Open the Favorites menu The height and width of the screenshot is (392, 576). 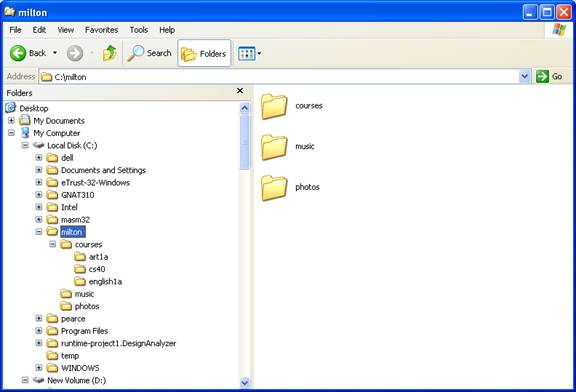pos(101,30)
